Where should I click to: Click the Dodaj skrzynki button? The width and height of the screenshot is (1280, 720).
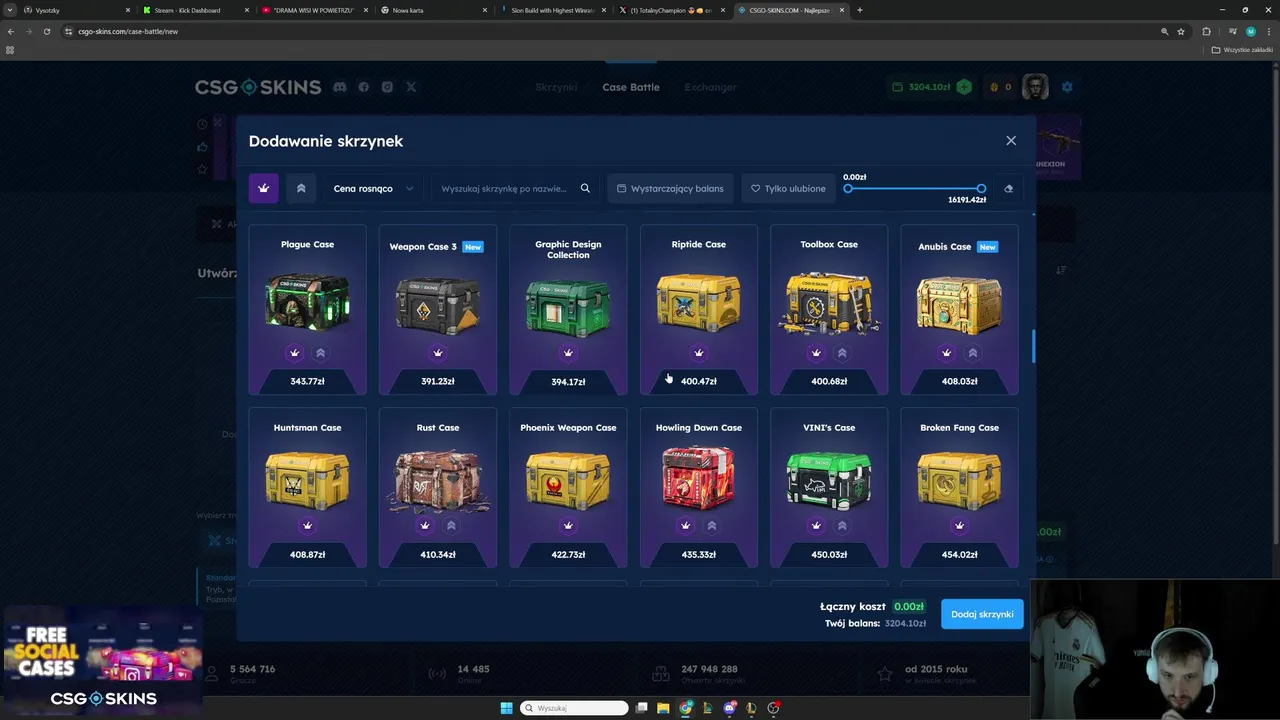[x=982, y=614]
